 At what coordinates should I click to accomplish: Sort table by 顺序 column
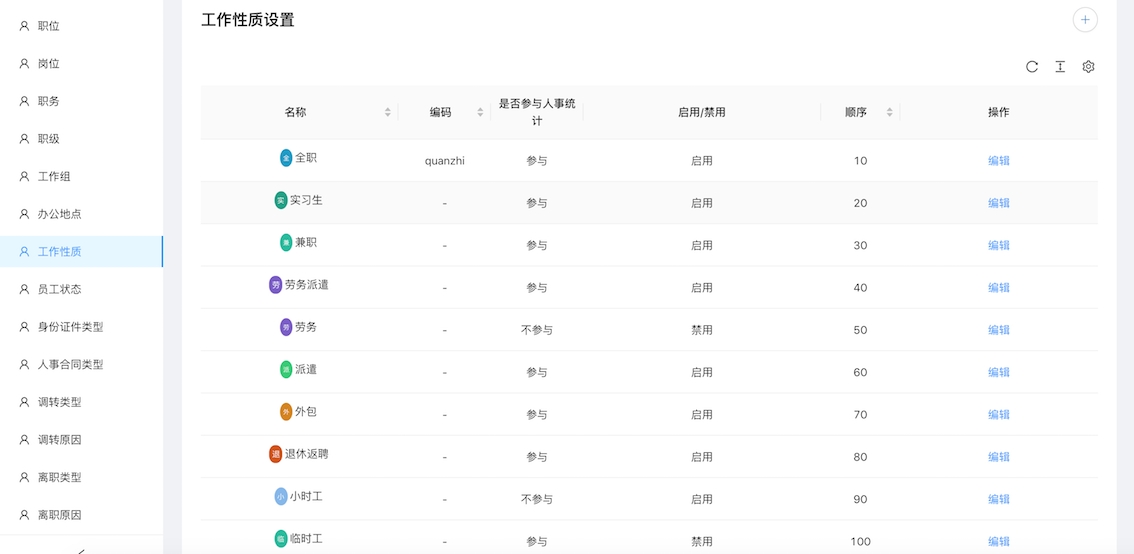(889, 112)
